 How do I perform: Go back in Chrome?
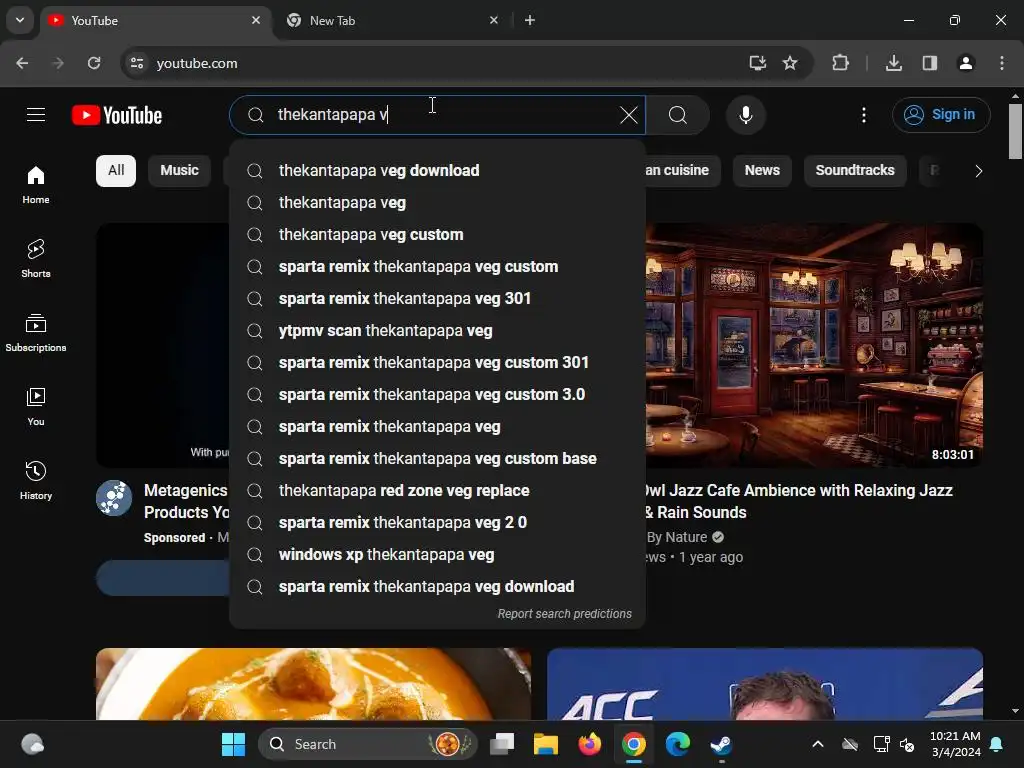(x=22, y=63)
